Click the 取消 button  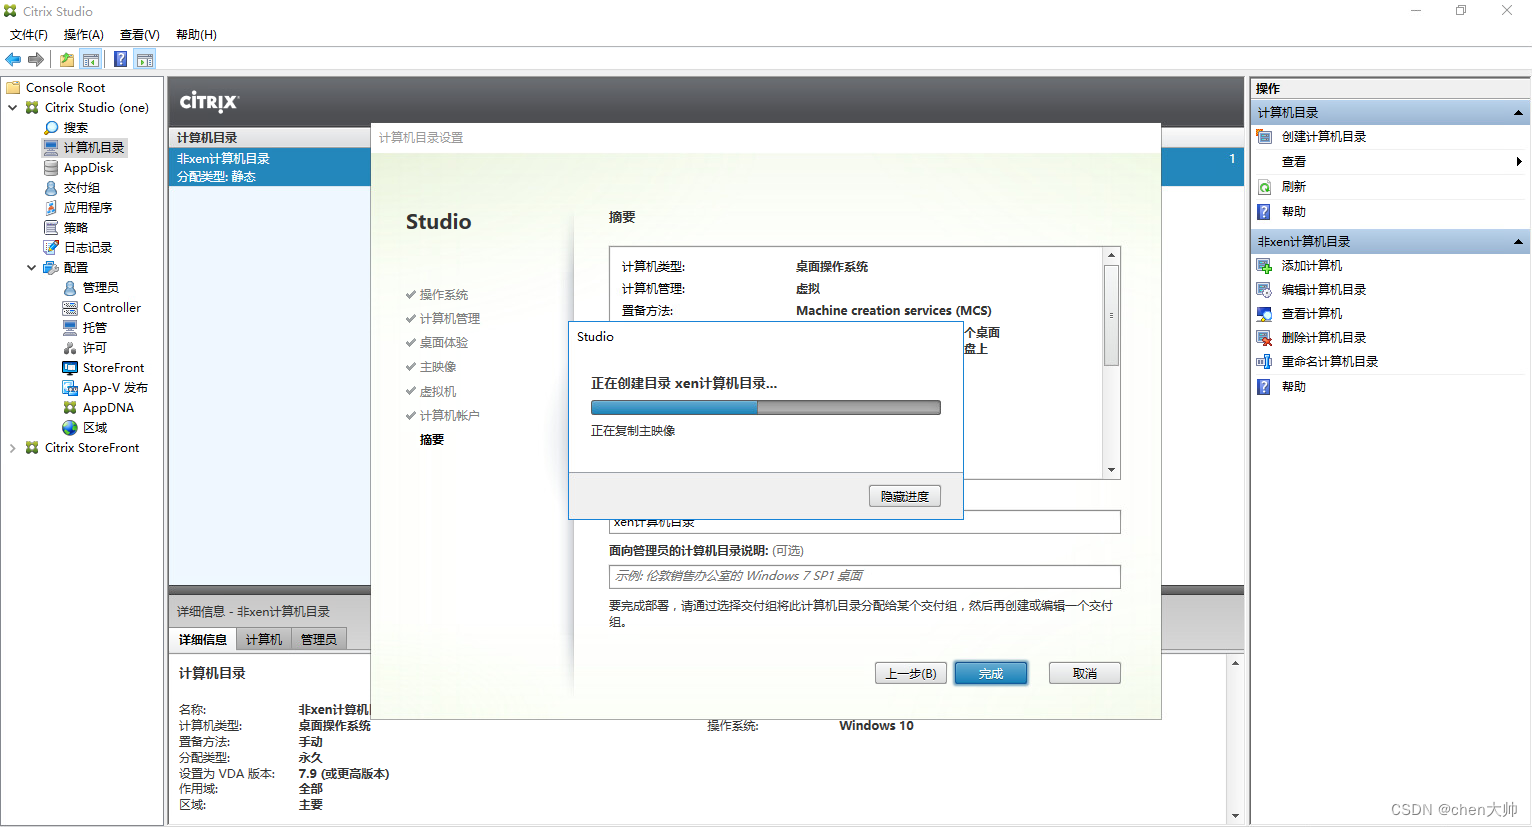tap(1085, 674)
